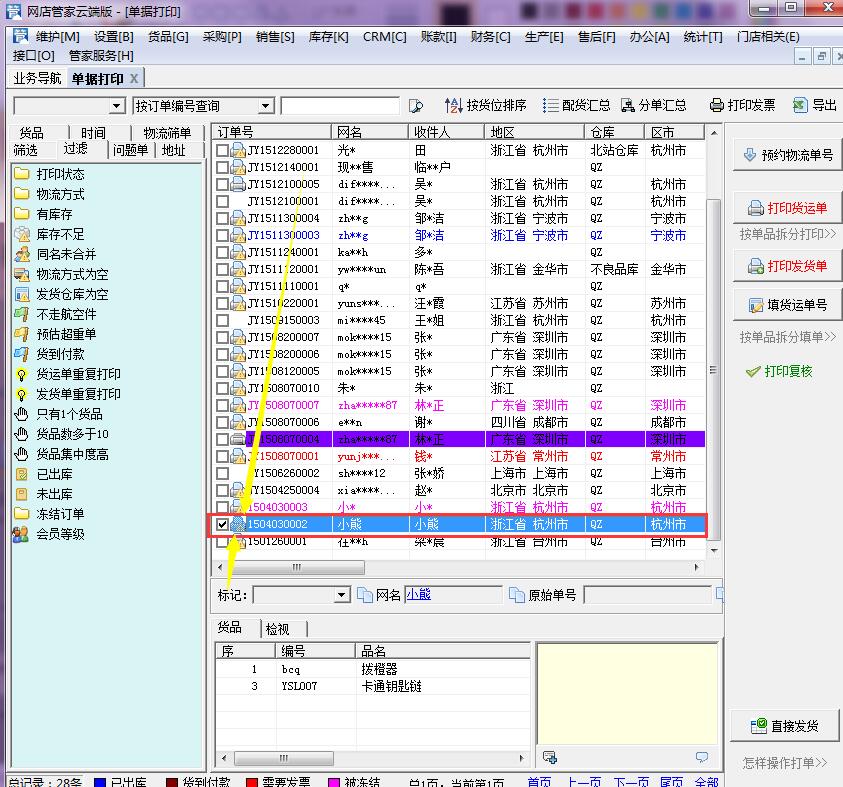Tick the checkbox for order JY1508200007
Viewport: 843px width, 787px height.
222,338
